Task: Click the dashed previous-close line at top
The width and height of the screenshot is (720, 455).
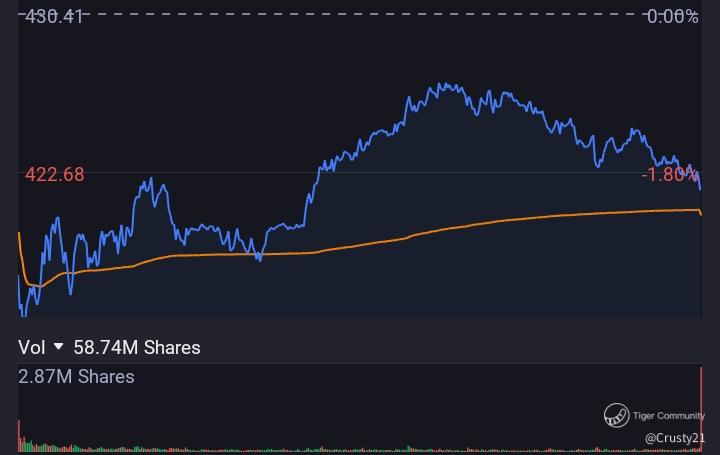Action: [x=360, y=16]
